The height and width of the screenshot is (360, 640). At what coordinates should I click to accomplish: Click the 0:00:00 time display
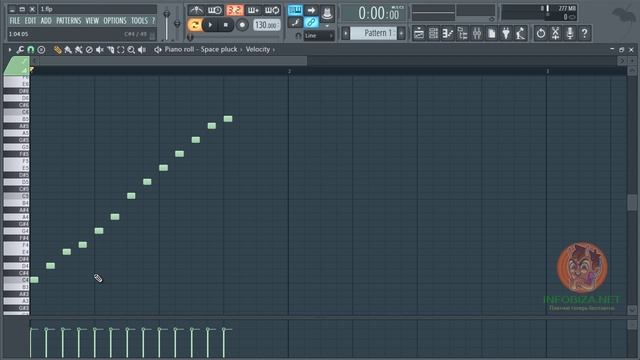tap(374, 13)
